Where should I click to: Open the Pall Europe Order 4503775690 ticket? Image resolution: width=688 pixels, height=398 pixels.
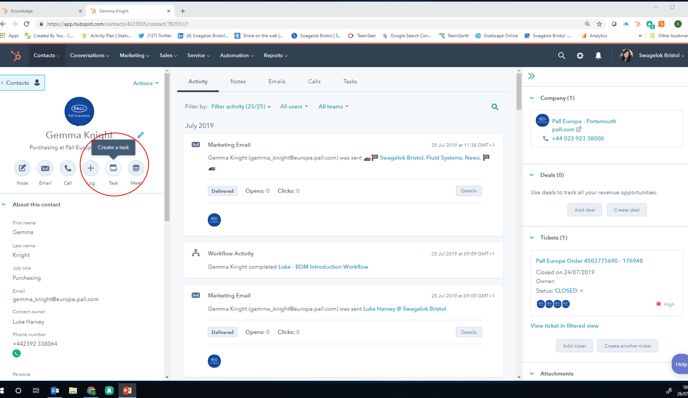[x=589, y=261]
